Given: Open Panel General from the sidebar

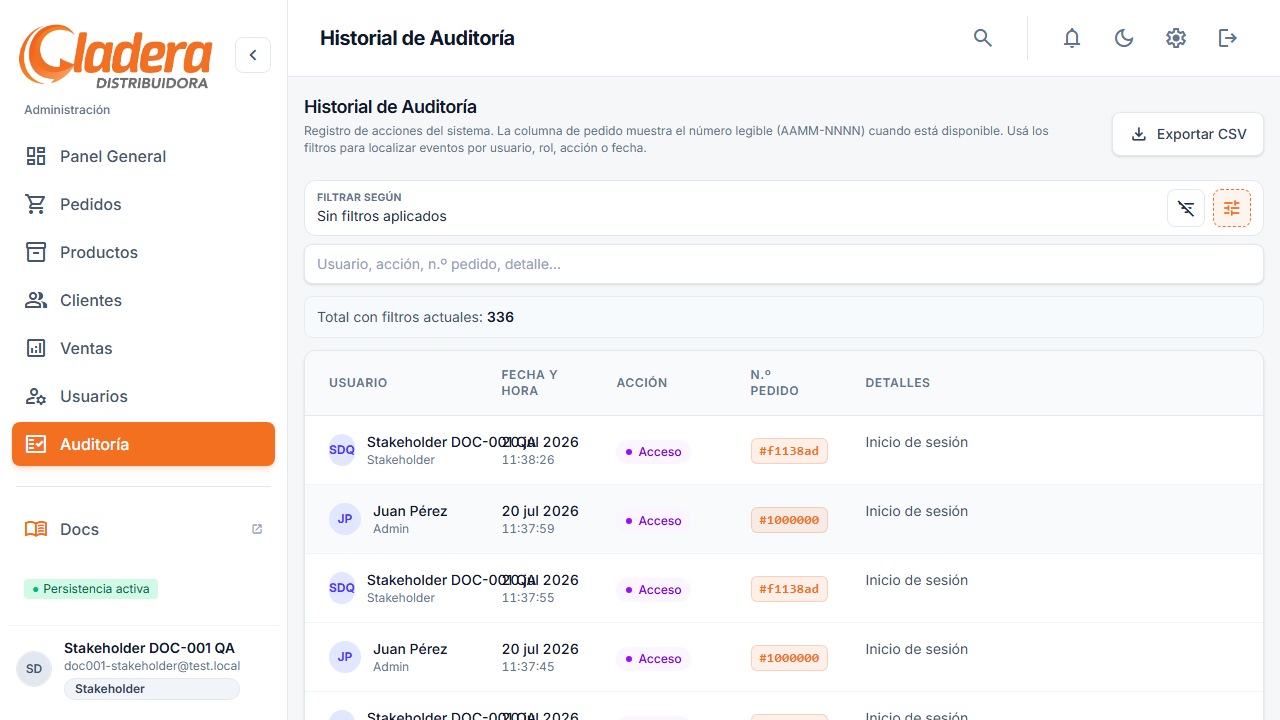Looking at the screenshot, I should [x=143, y=156].
